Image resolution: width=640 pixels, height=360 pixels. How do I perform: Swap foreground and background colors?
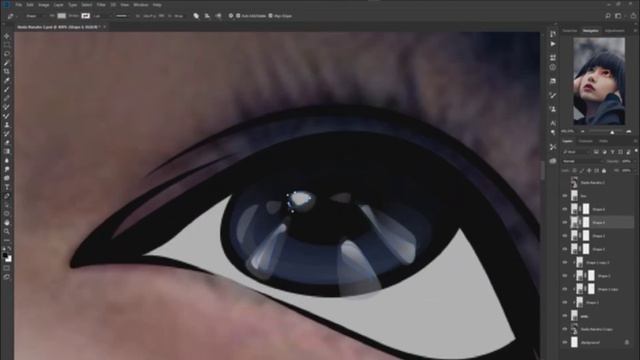point(10,249)
